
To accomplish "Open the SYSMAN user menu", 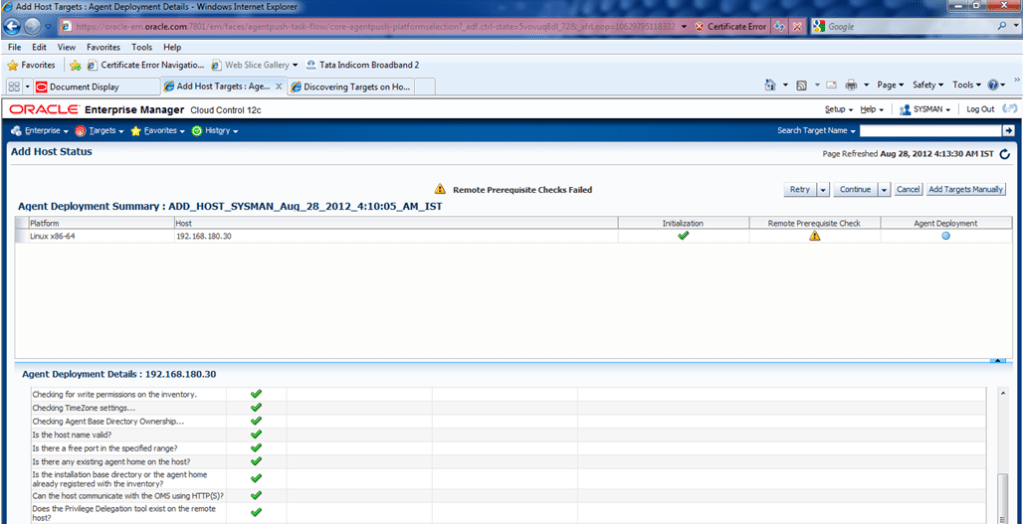I will tap(925, 109).
